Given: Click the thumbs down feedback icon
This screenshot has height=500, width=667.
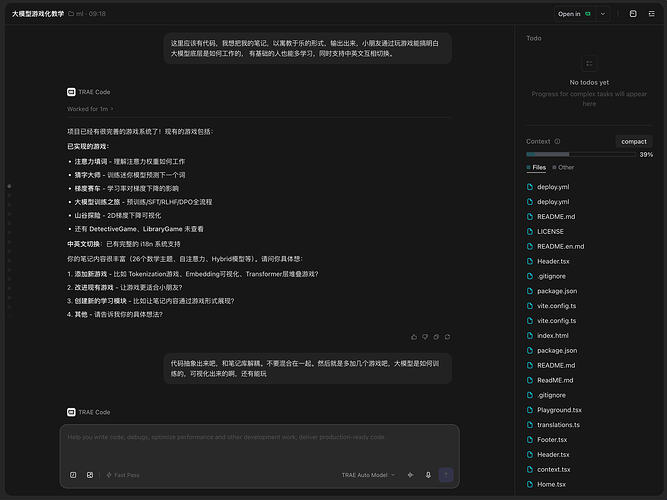Looking at the screenshot, I should pyautogui.click(x=425, y=337).
